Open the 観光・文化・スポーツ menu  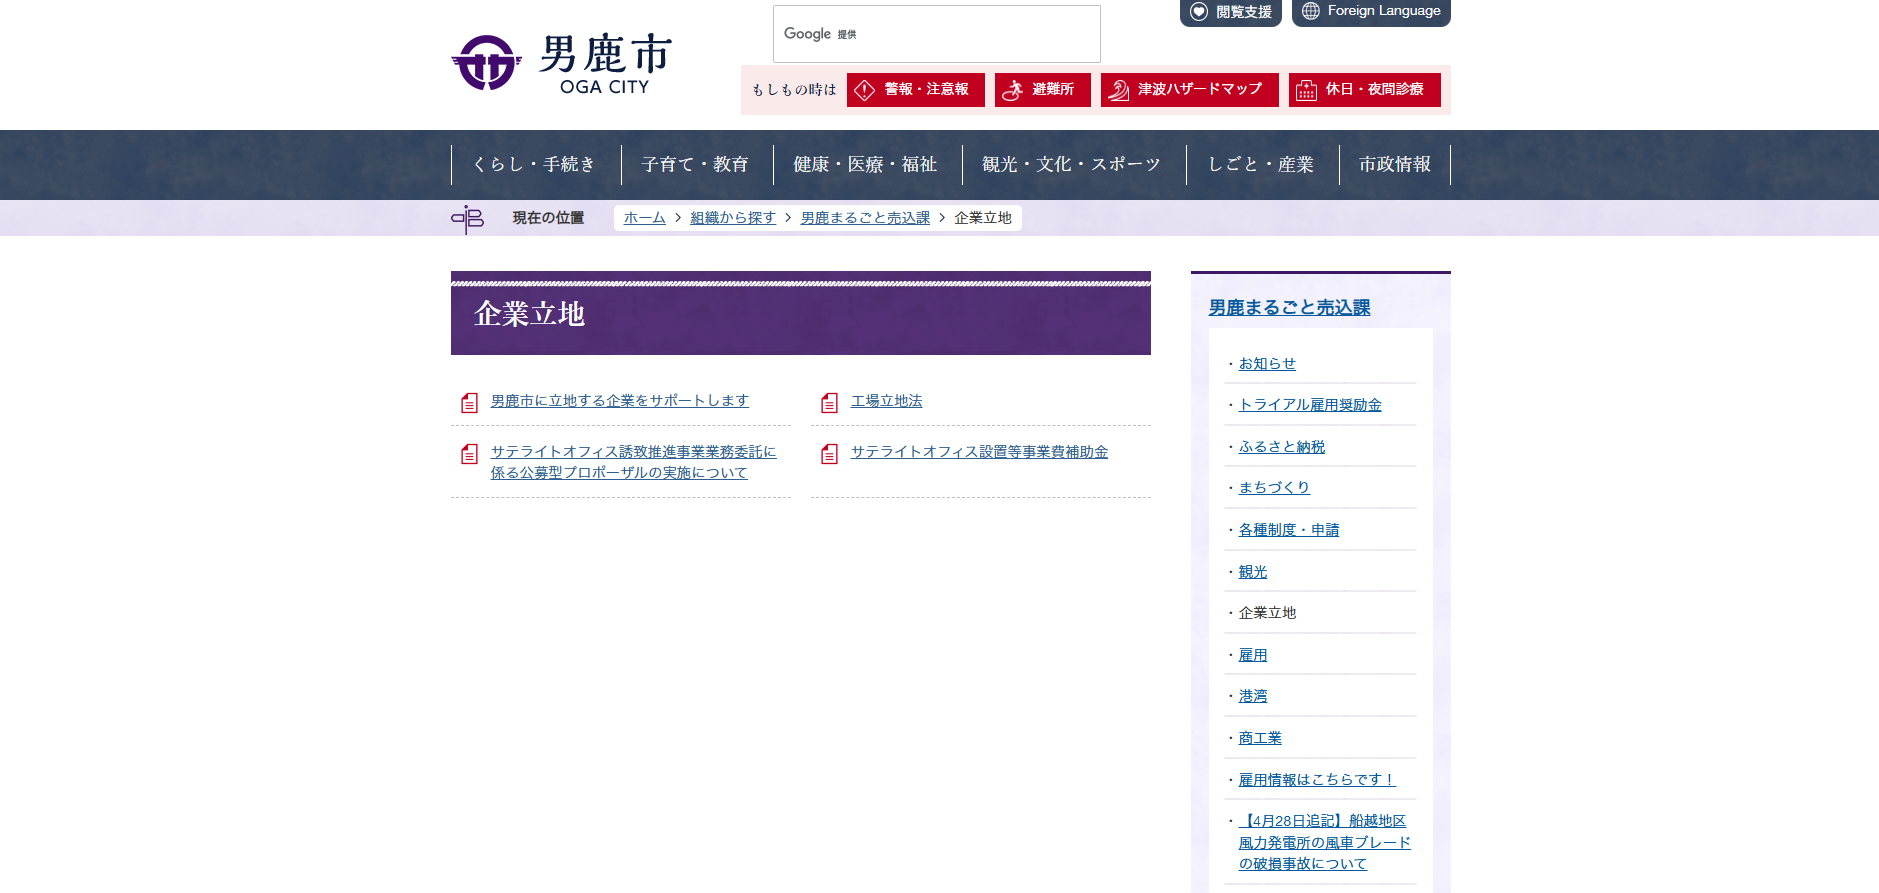pos(1073,165)
